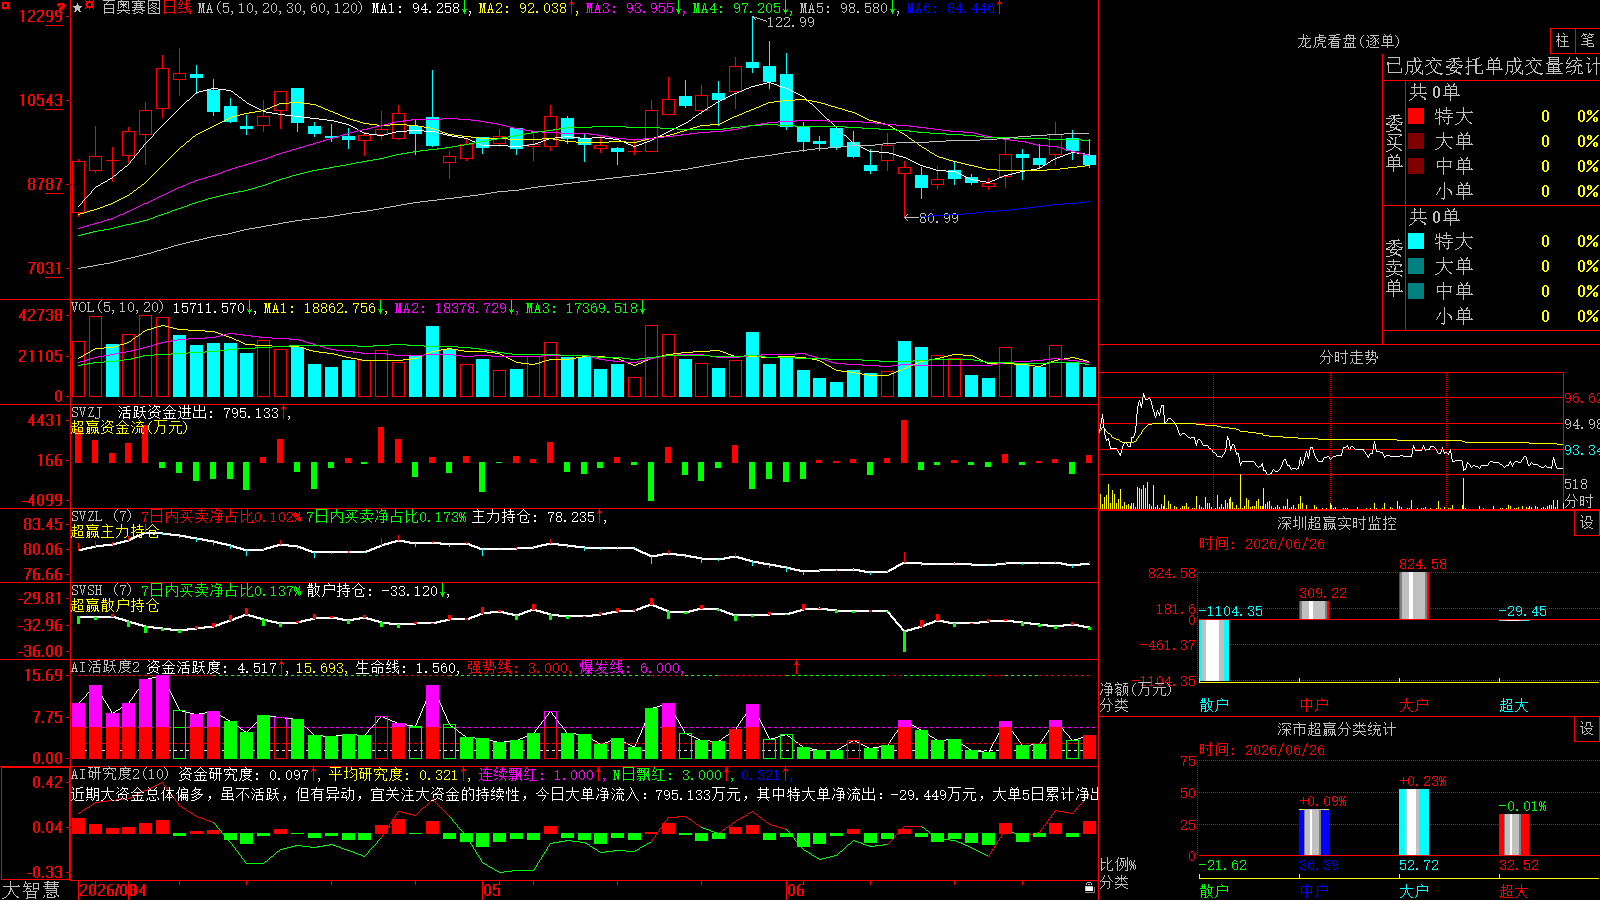The height and width of the screenshot is (900, 1600).
Task: Click the 小单 row under 委卖单
Action: pyautogui.click(x=1503, y=316)
